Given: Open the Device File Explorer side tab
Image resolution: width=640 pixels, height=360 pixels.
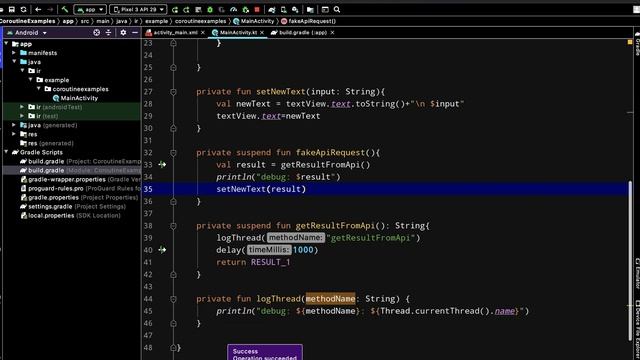Looking at the screenshot, I should click(637, 330).
